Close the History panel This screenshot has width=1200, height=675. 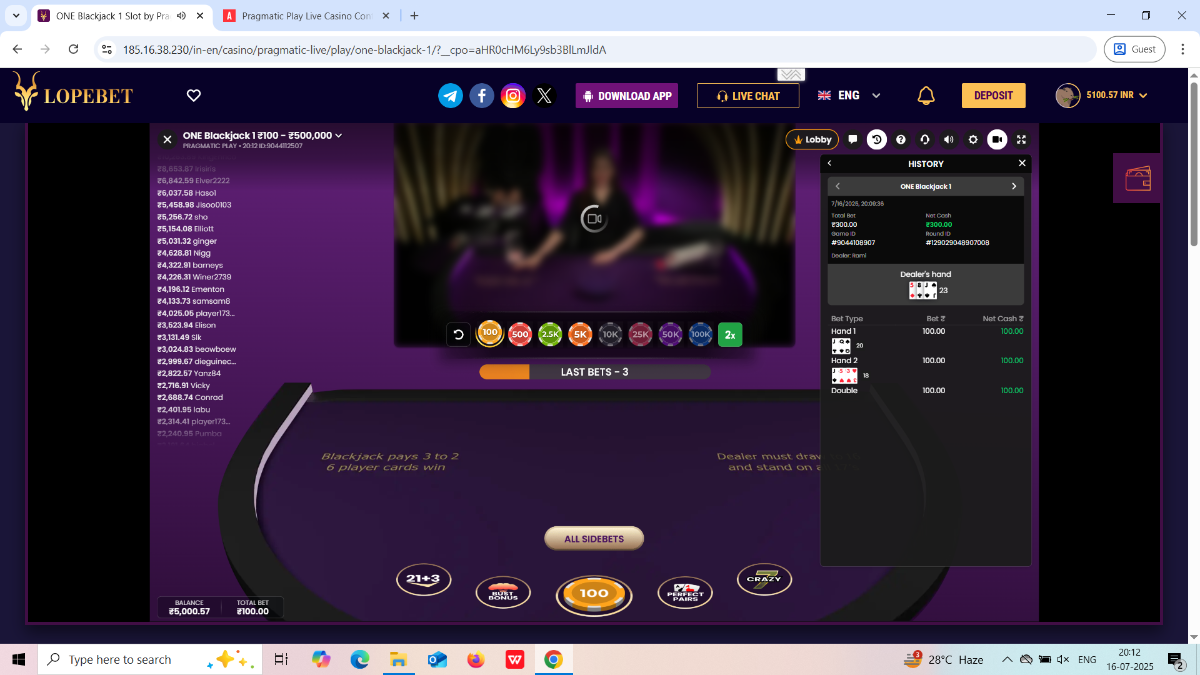tap(1022, 163)
